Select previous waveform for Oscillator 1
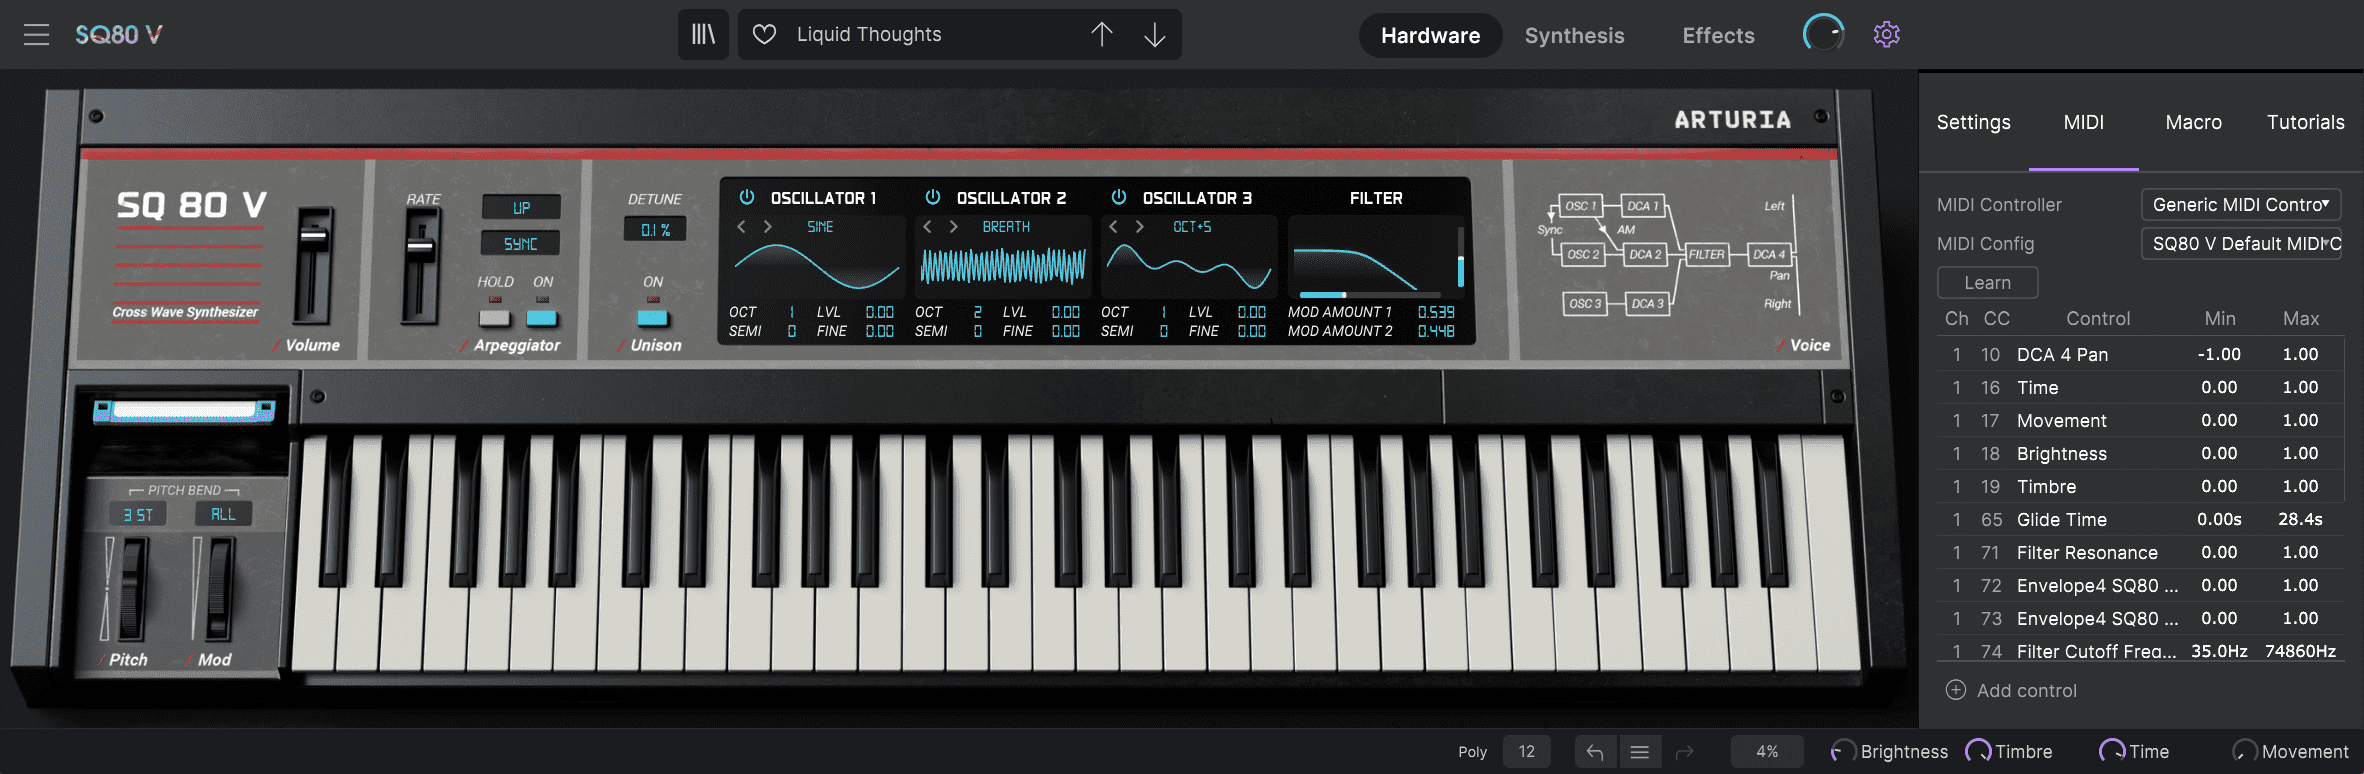The image size is (2364, 774). (x=741, y=227)
